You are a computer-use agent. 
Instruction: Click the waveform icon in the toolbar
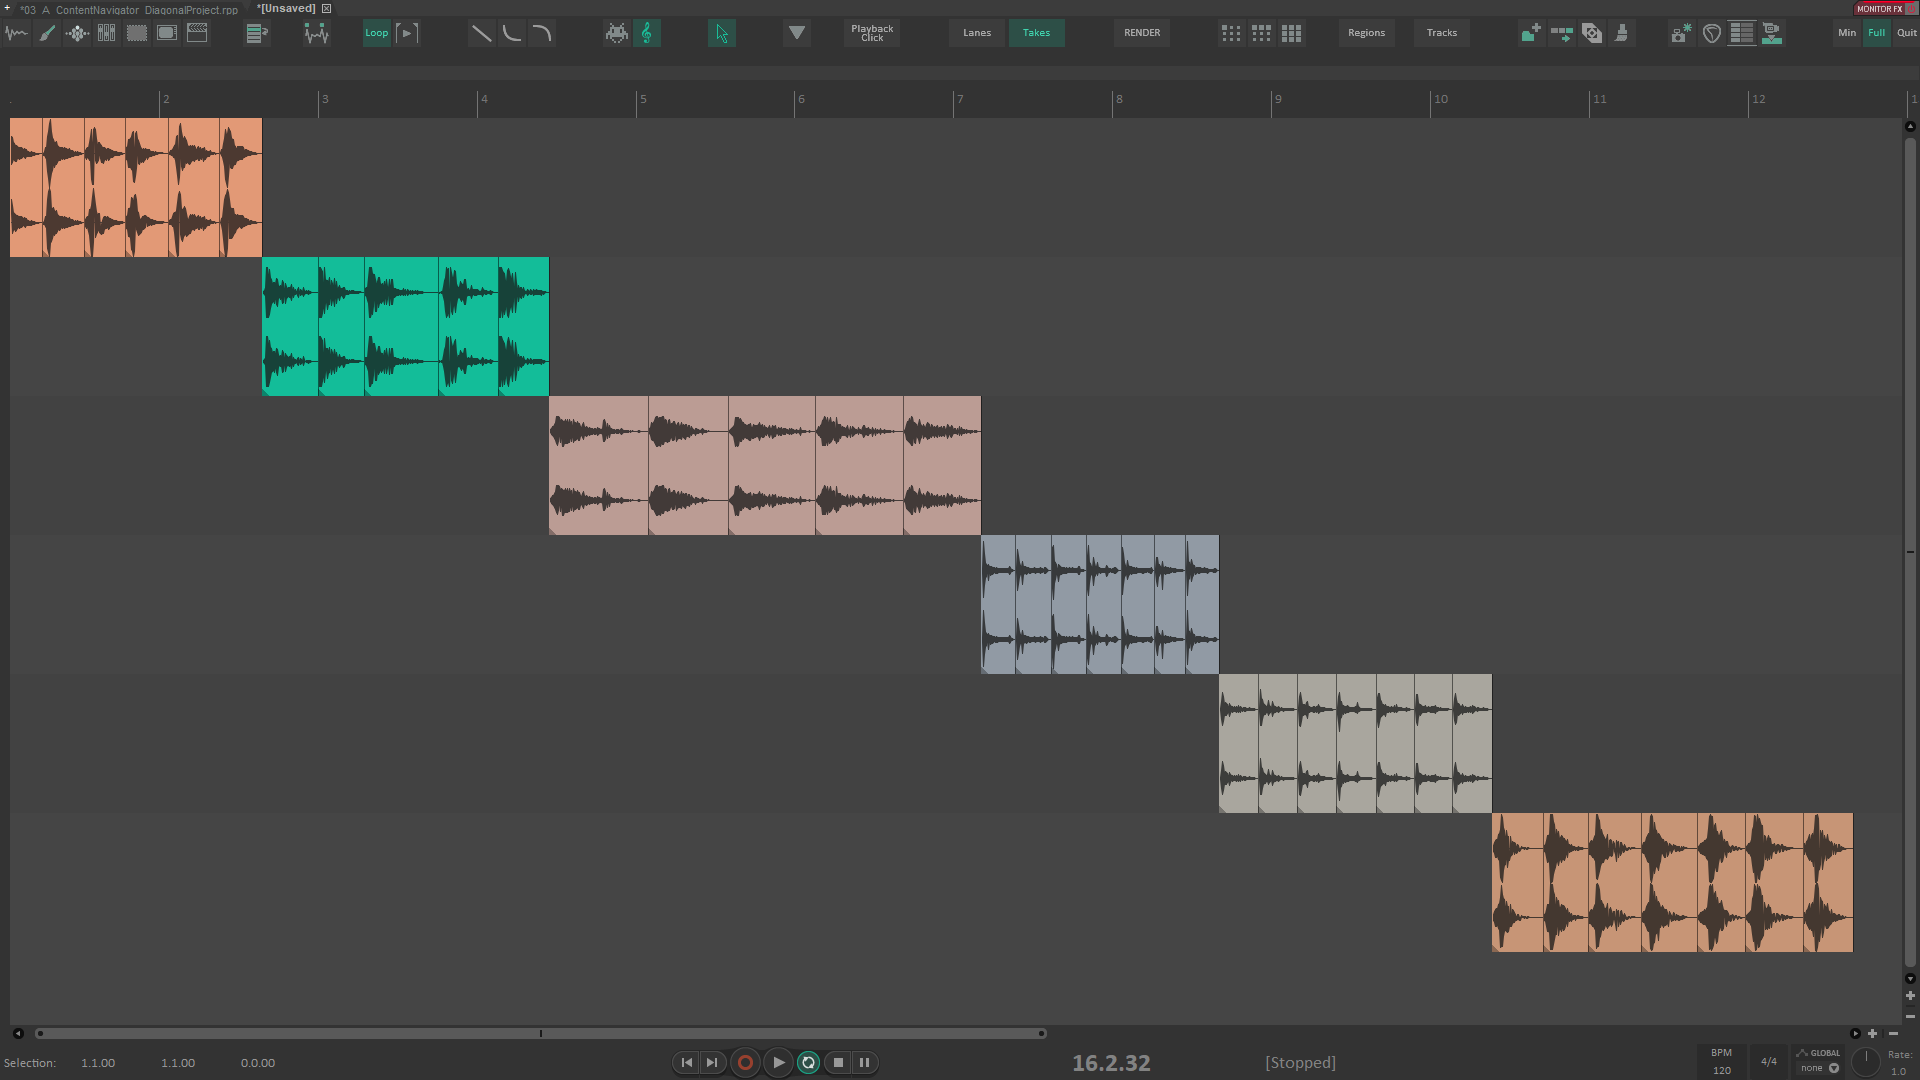tap(17, 33)
